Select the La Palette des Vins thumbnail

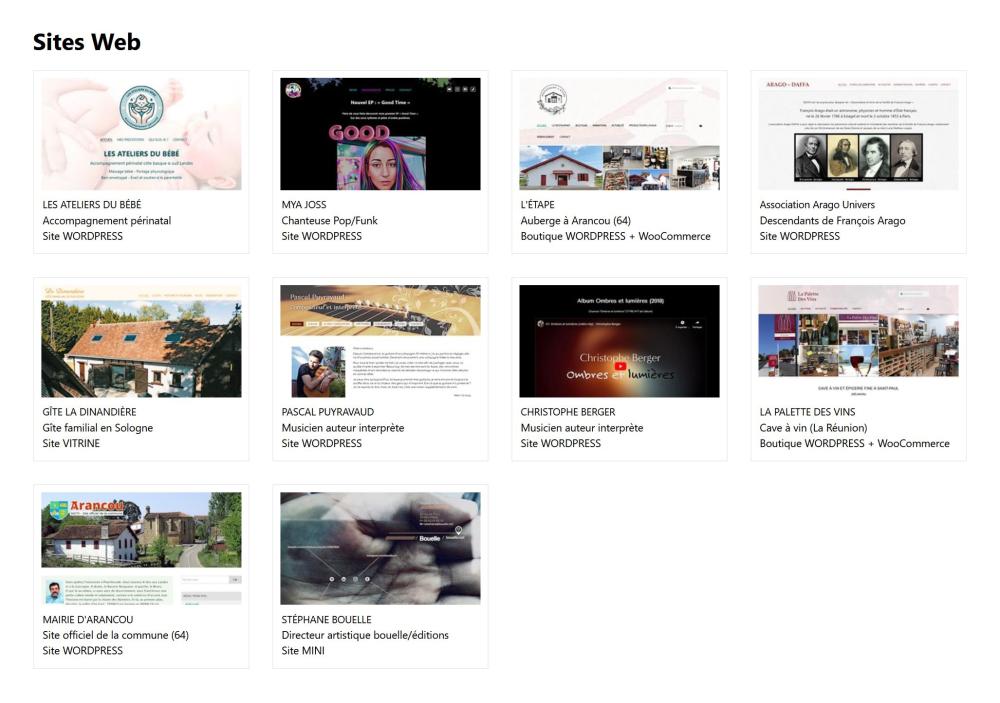tap(858, 341)
